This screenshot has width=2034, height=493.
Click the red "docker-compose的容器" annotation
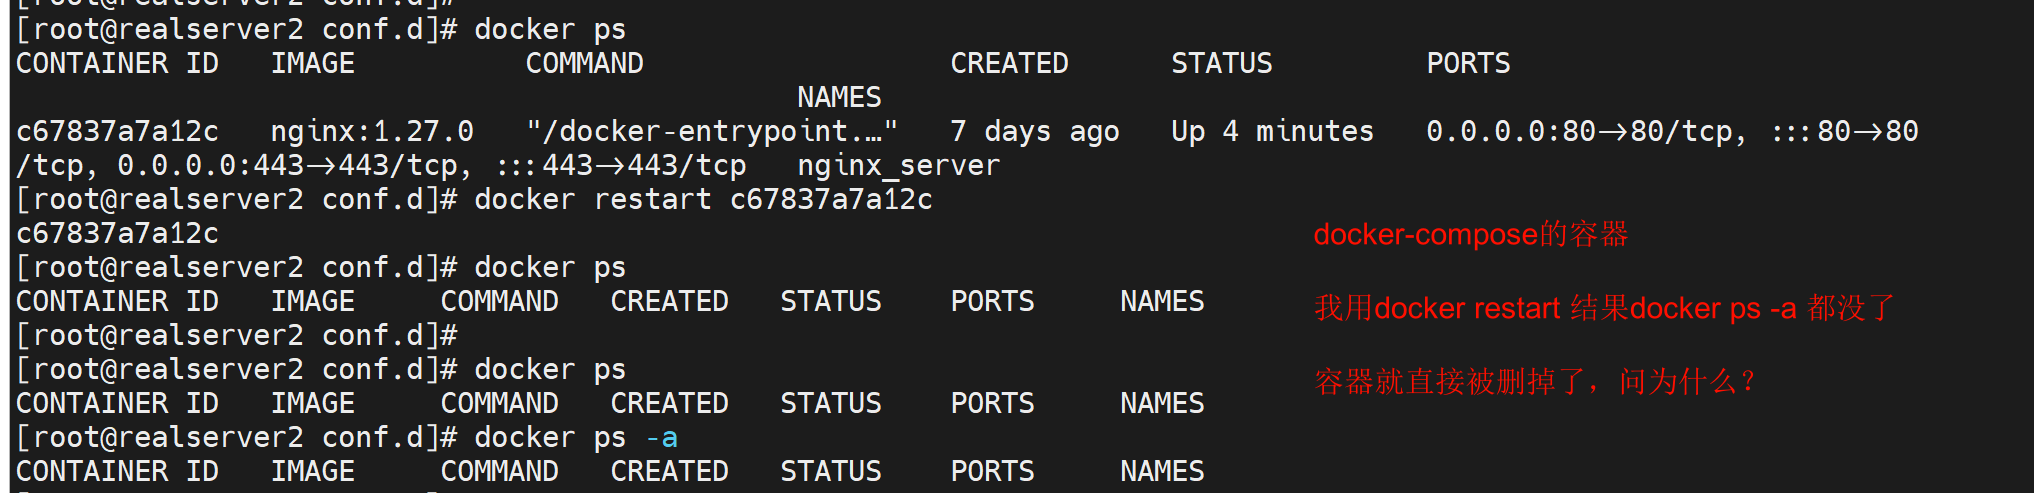1470,235
